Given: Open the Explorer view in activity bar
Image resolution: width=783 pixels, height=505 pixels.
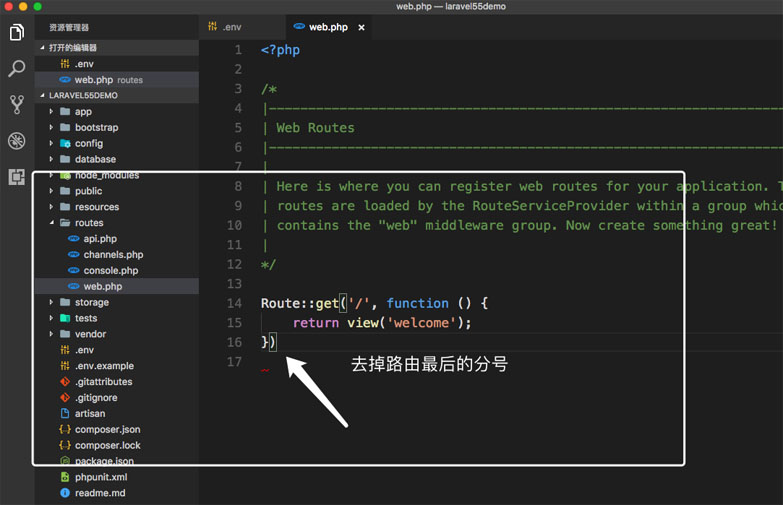Looking at the screenshot, I should (x=16, y=32).
